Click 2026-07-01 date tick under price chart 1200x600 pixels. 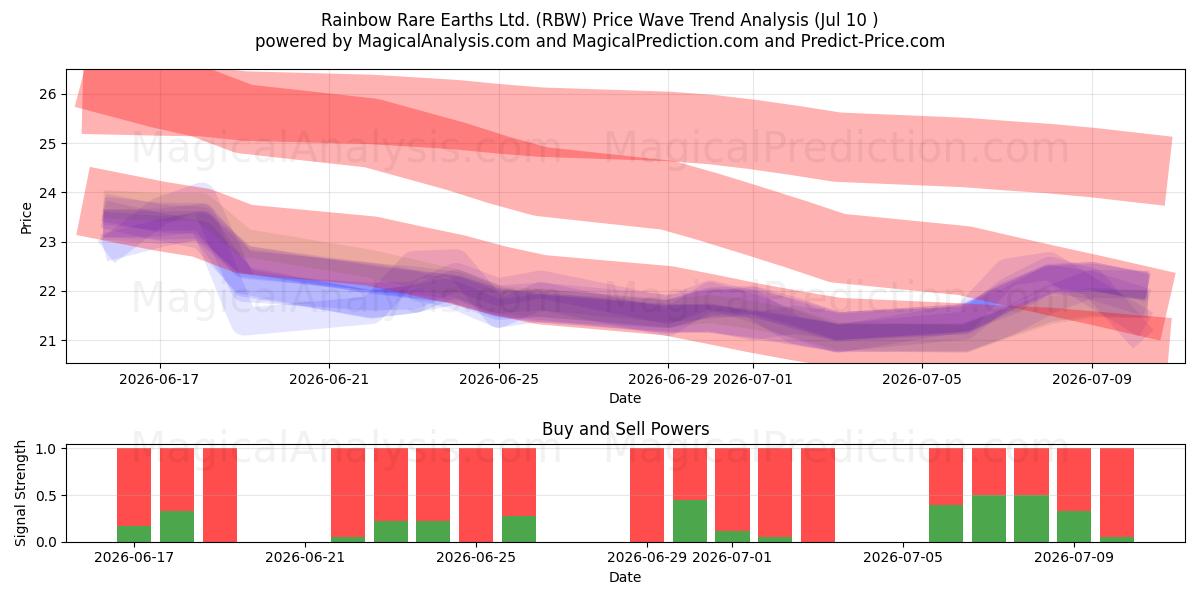point(753,379)
